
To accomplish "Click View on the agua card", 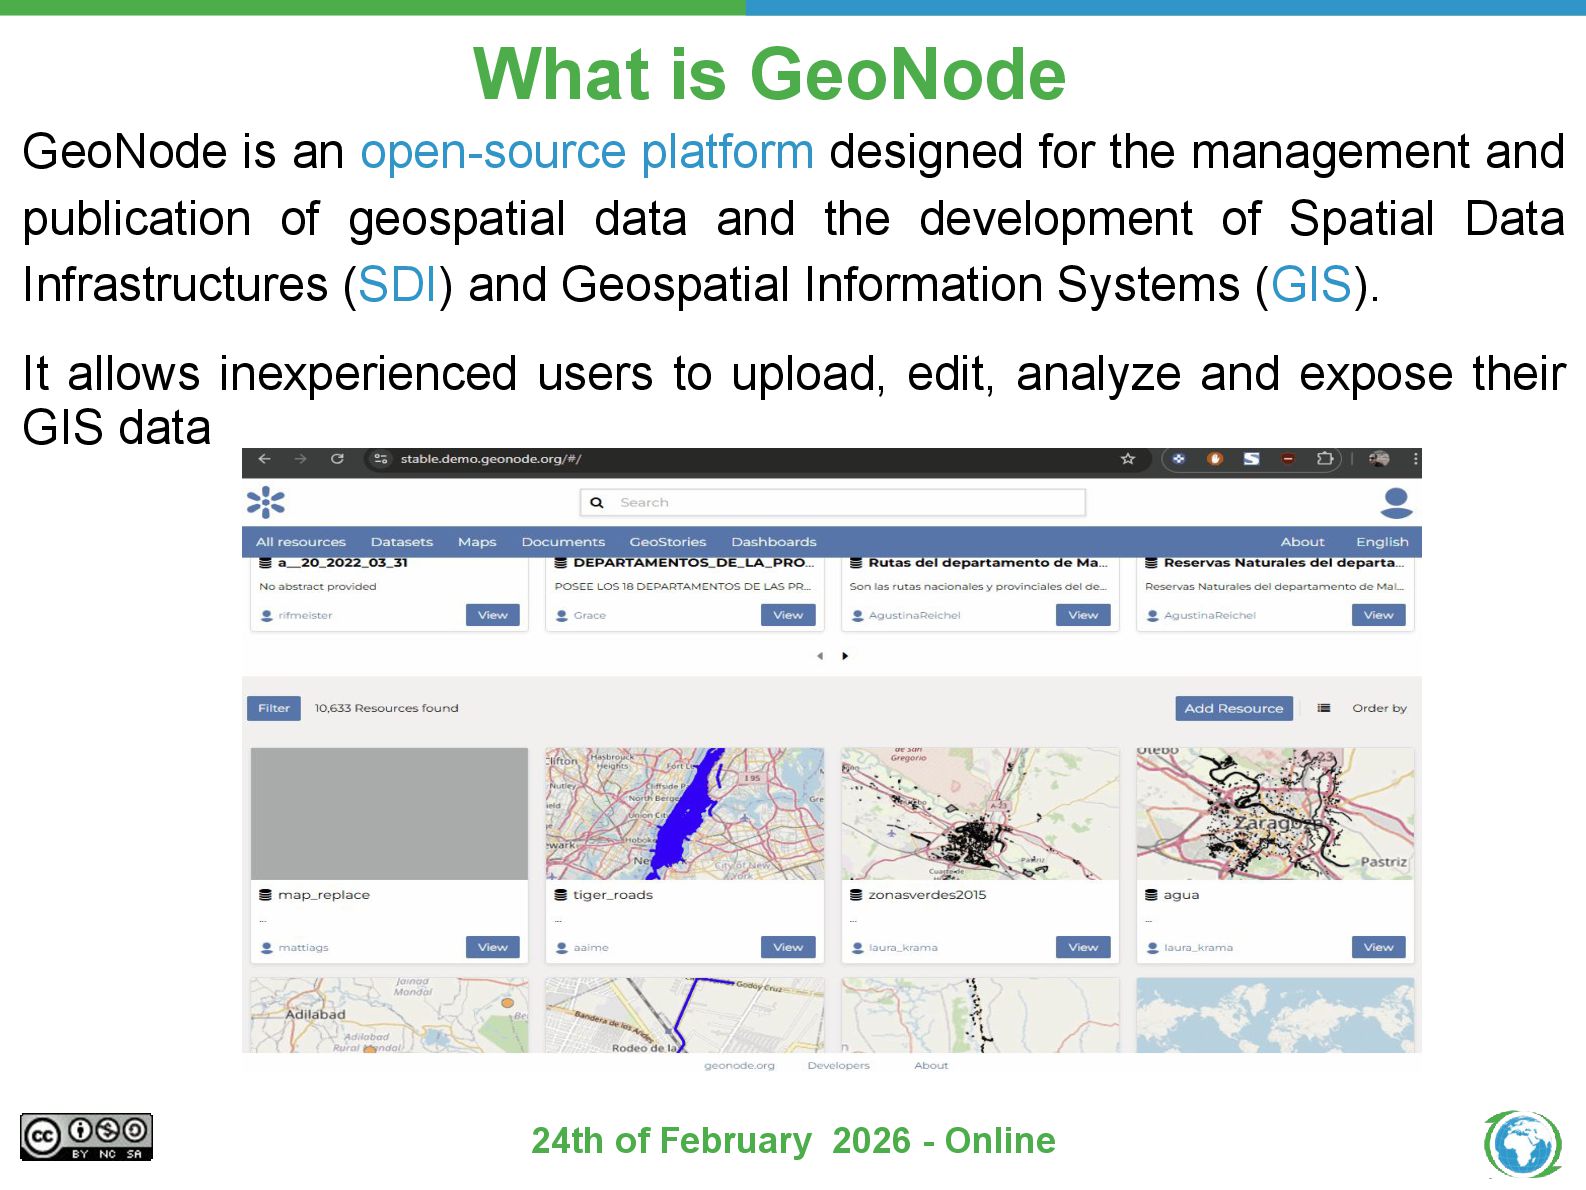I will (x=1378, y=947).
